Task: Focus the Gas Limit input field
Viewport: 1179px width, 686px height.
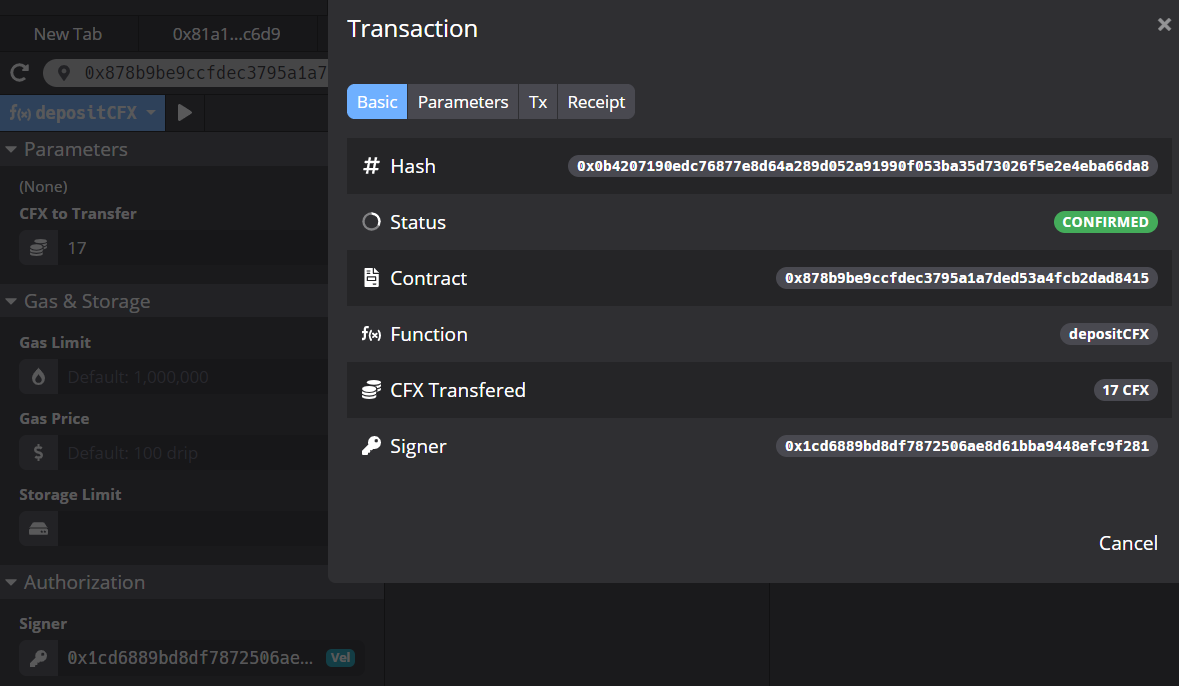Action: pyautogui.click(x=190, y=377)
